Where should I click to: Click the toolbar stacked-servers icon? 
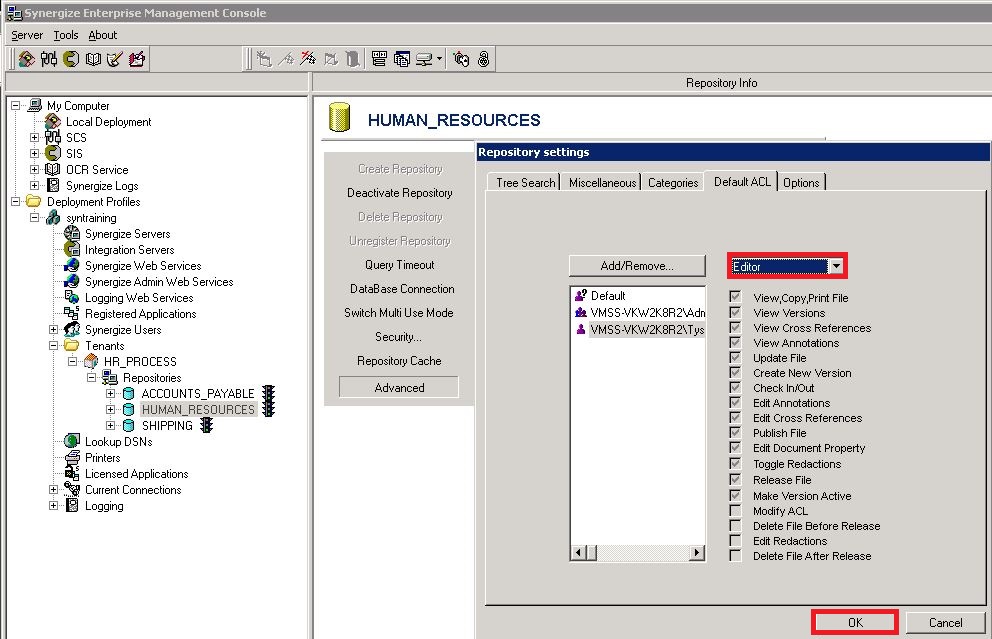(x=379, y=59)
